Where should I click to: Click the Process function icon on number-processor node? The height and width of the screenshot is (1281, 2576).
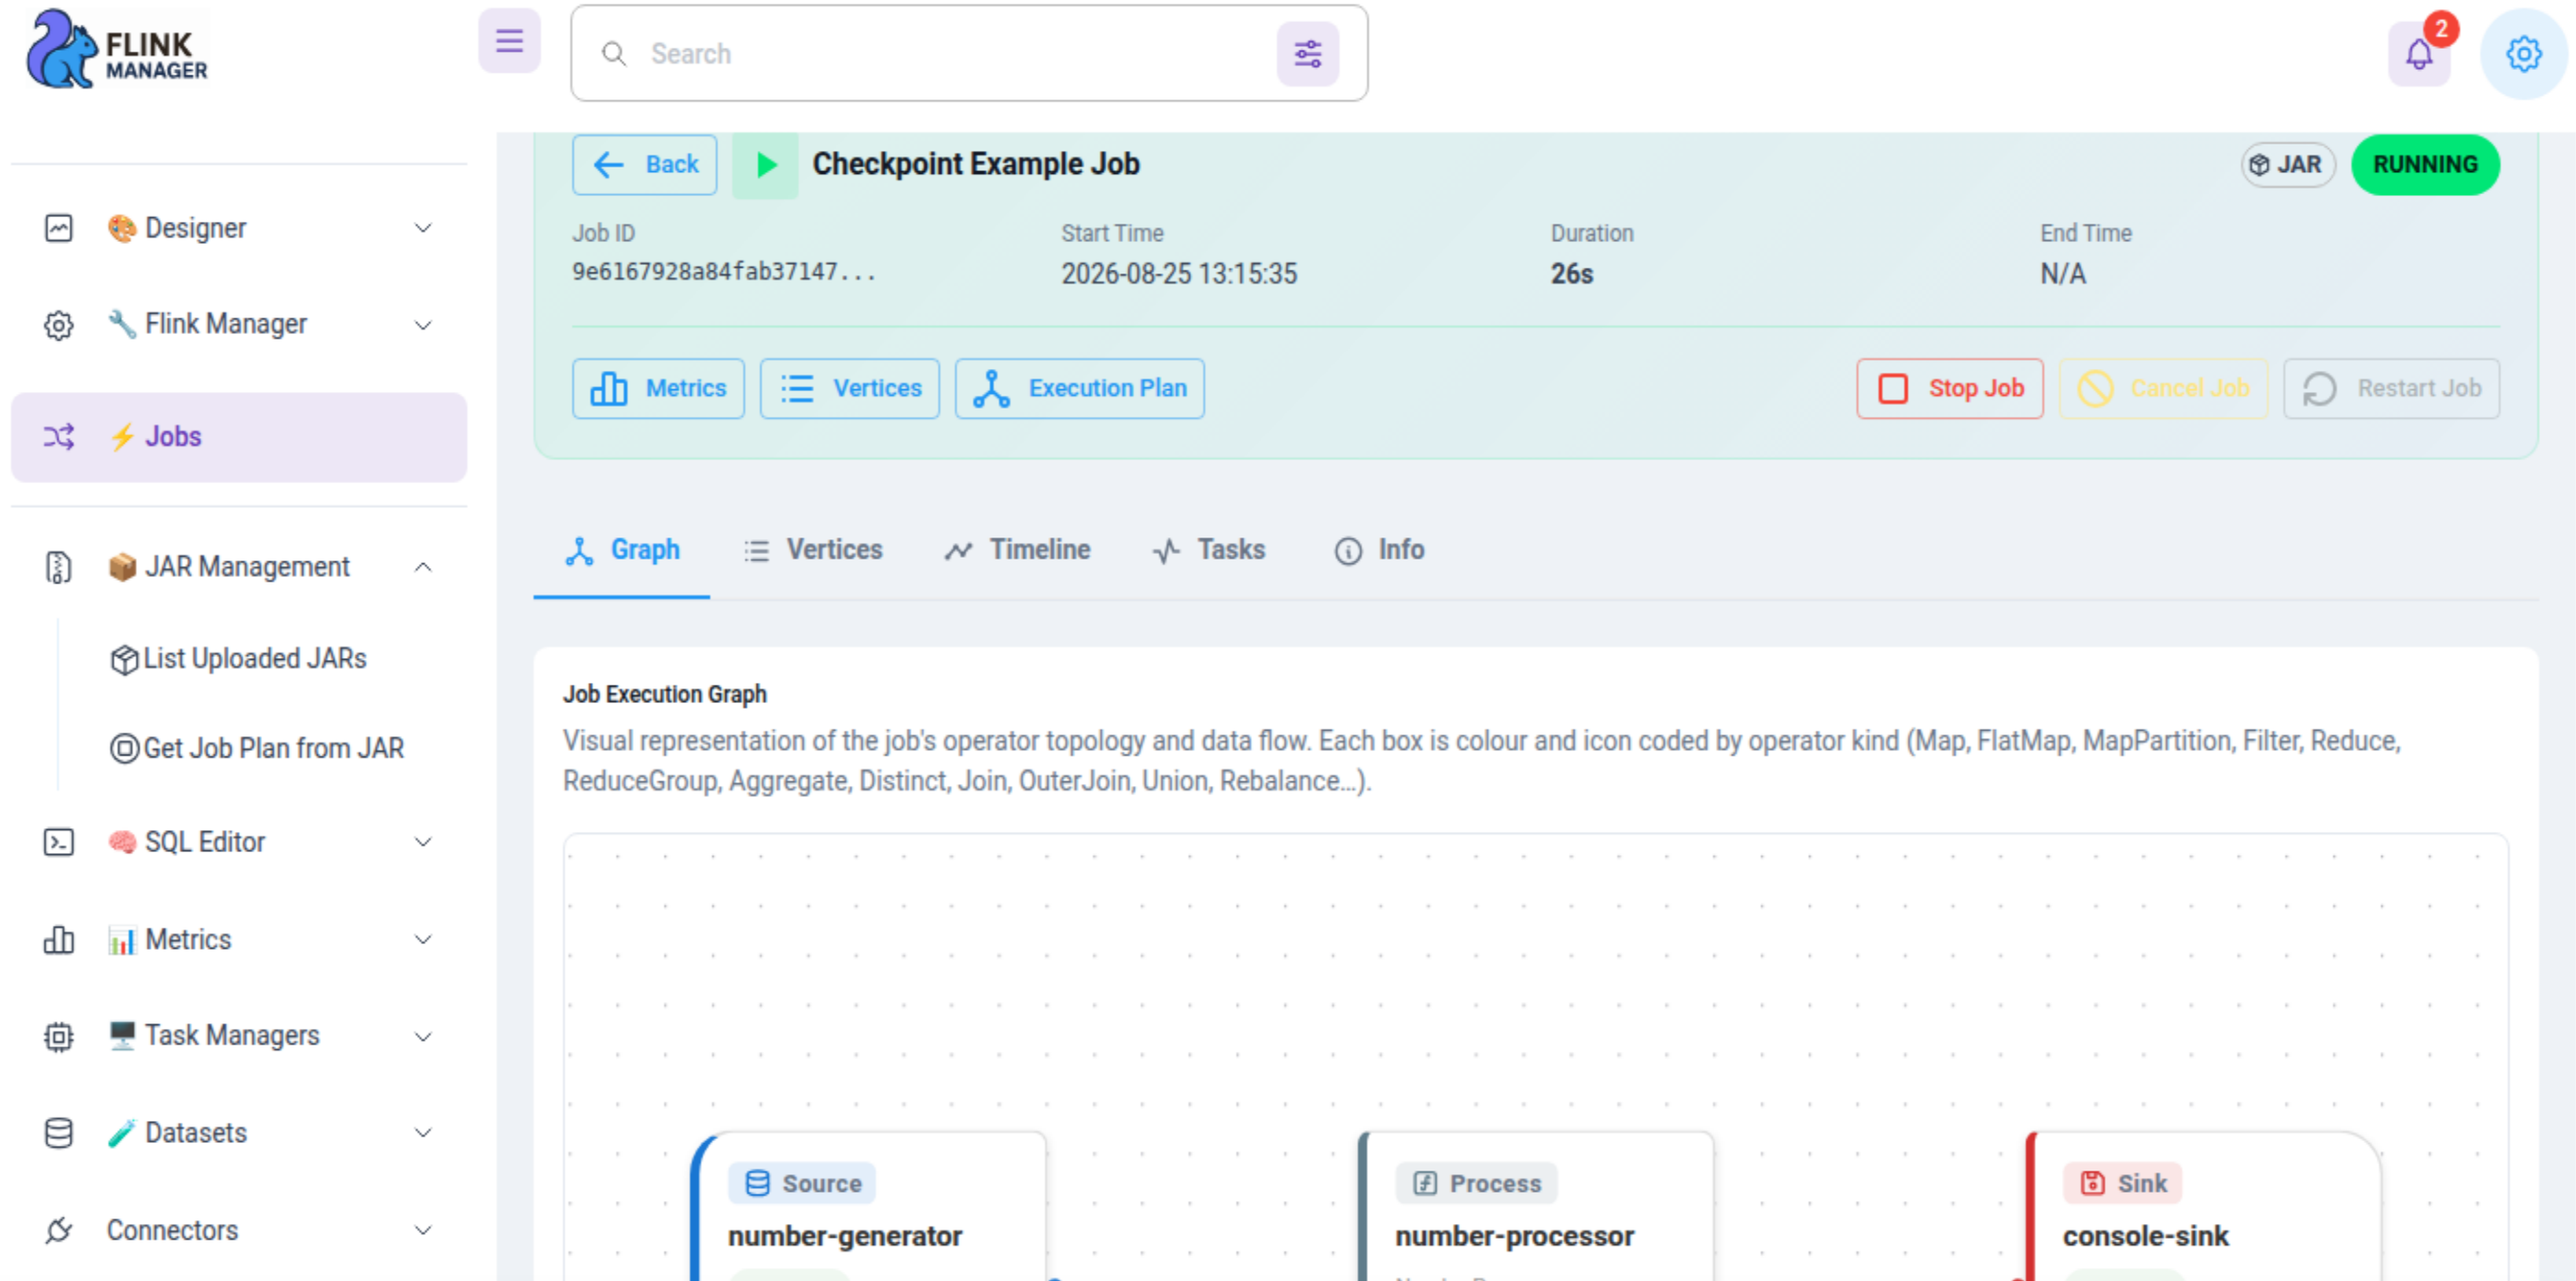pos(1425,1183)
